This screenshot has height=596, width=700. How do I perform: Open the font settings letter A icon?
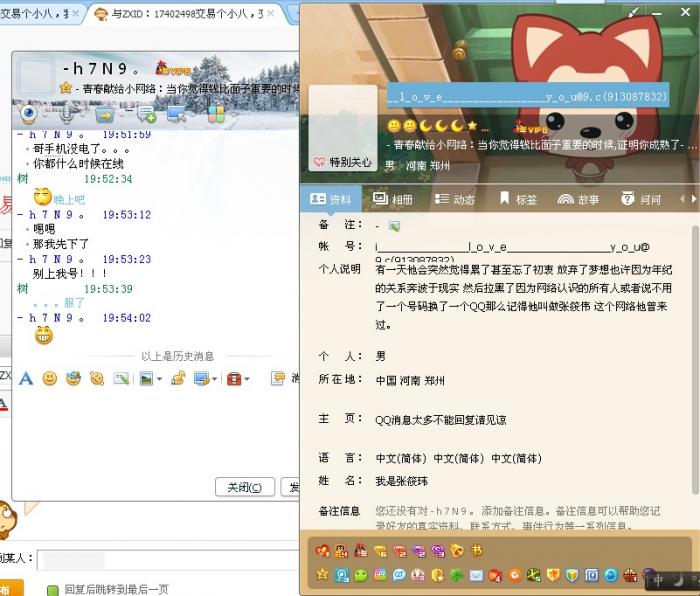point(26,379)
